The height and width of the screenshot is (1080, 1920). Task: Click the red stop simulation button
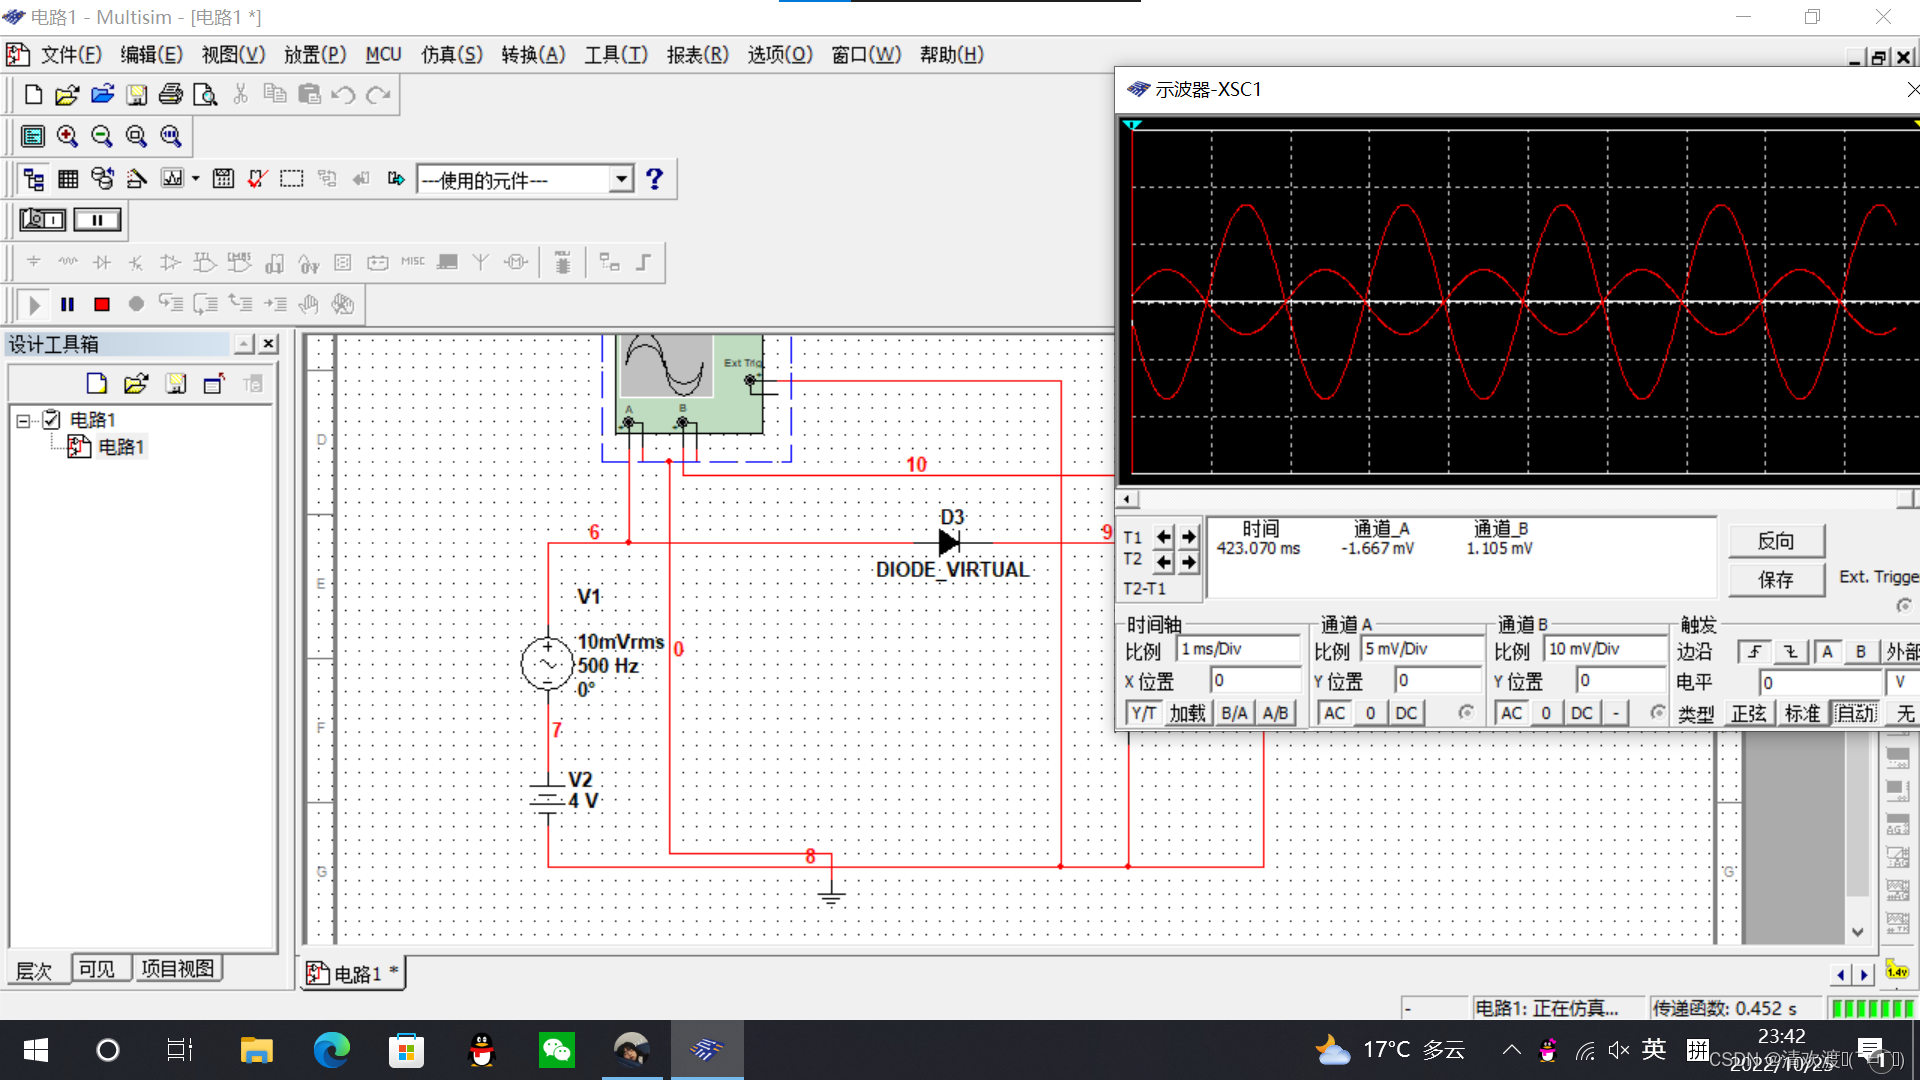point(102,304)
